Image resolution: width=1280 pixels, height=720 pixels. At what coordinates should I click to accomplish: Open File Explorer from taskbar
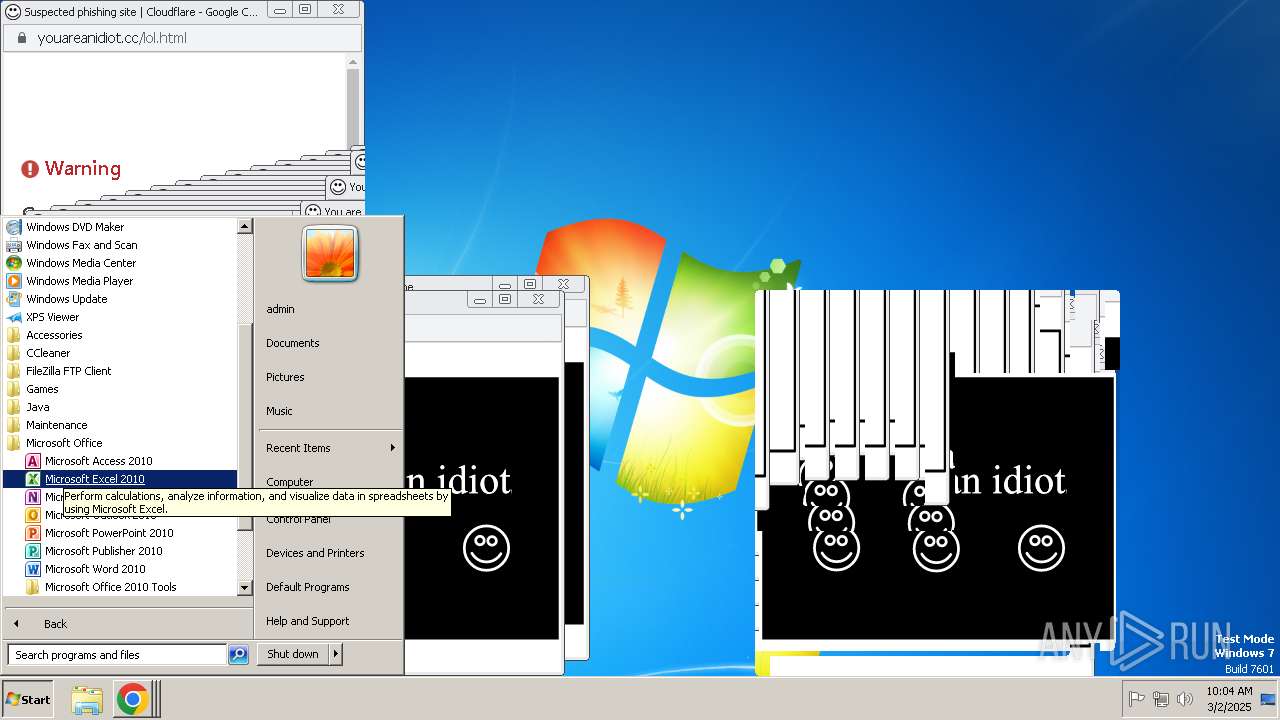87,699
